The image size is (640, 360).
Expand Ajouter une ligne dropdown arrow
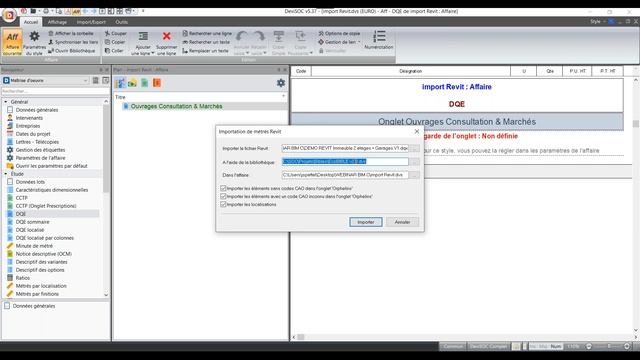coord(153,53)
